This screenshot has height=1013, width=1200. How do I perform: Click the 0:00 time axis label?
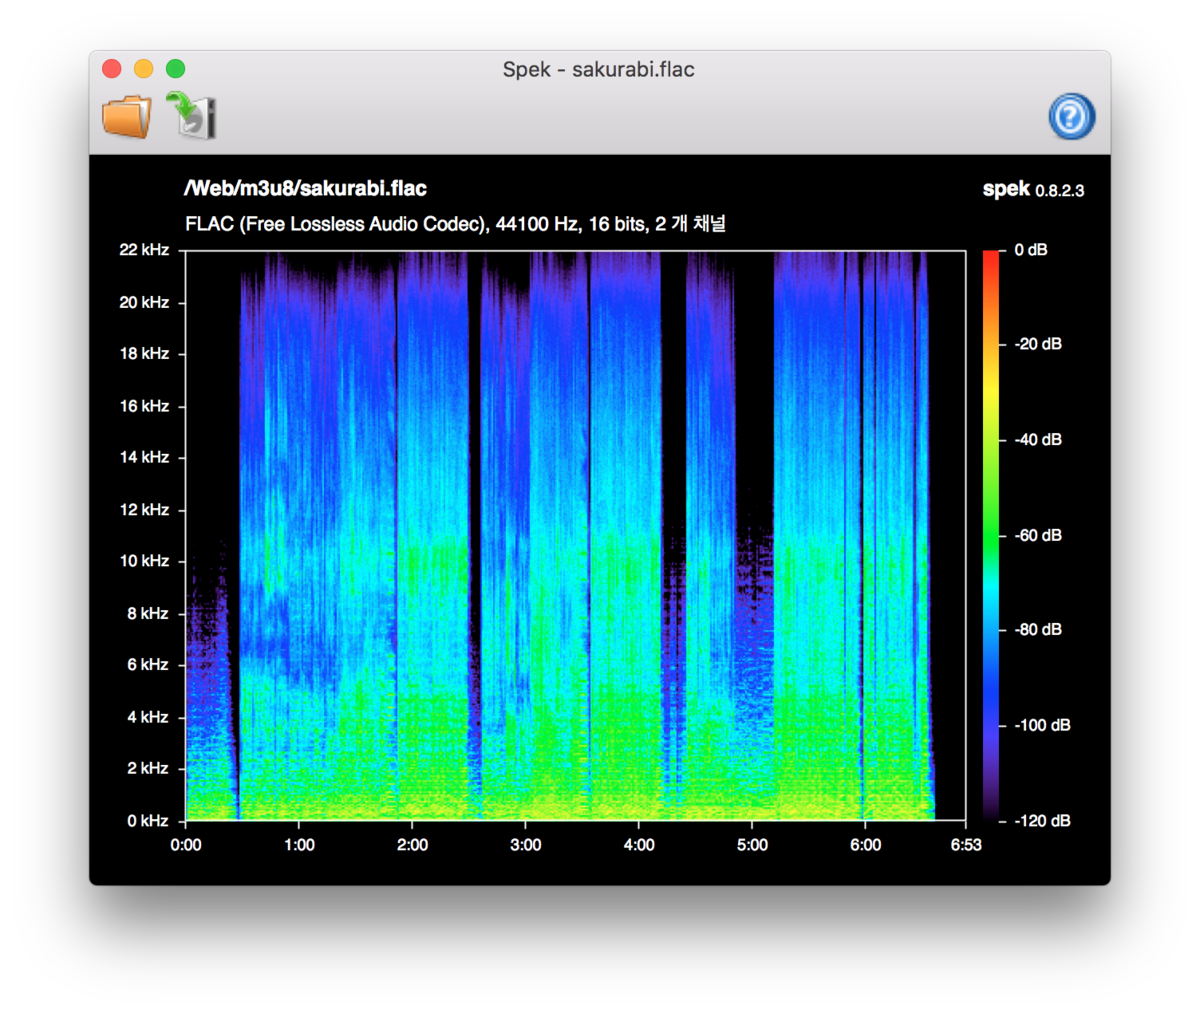coord(186,845)
